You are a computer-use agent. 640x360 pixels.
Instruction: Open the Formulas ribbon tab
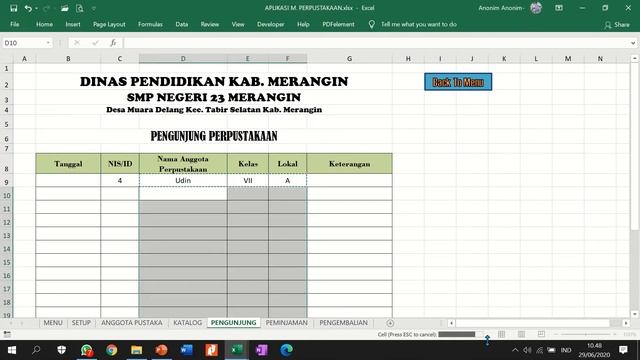tap(150, 24)
